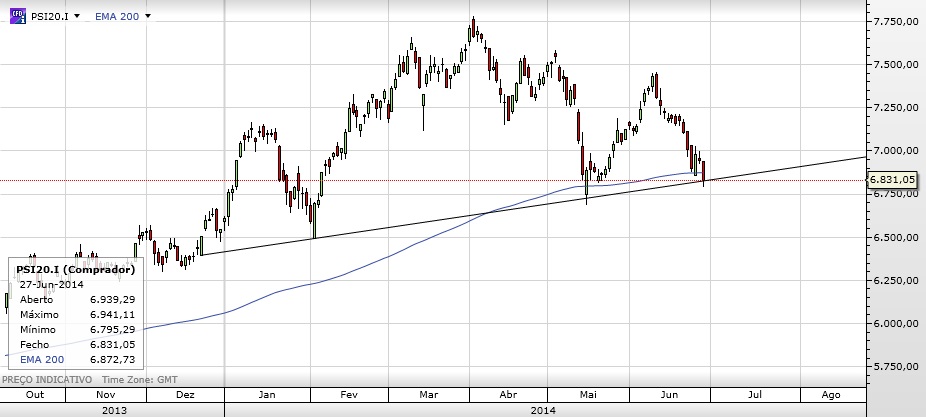
Task: Click the 7.250,00 price axis label
Action: pos(896,107)
